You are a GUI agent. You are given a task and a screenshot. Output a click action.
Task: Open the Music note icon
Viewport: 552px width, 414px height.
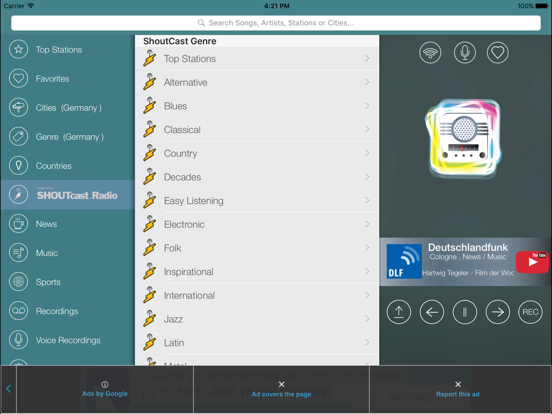click(x=18, y=253)
